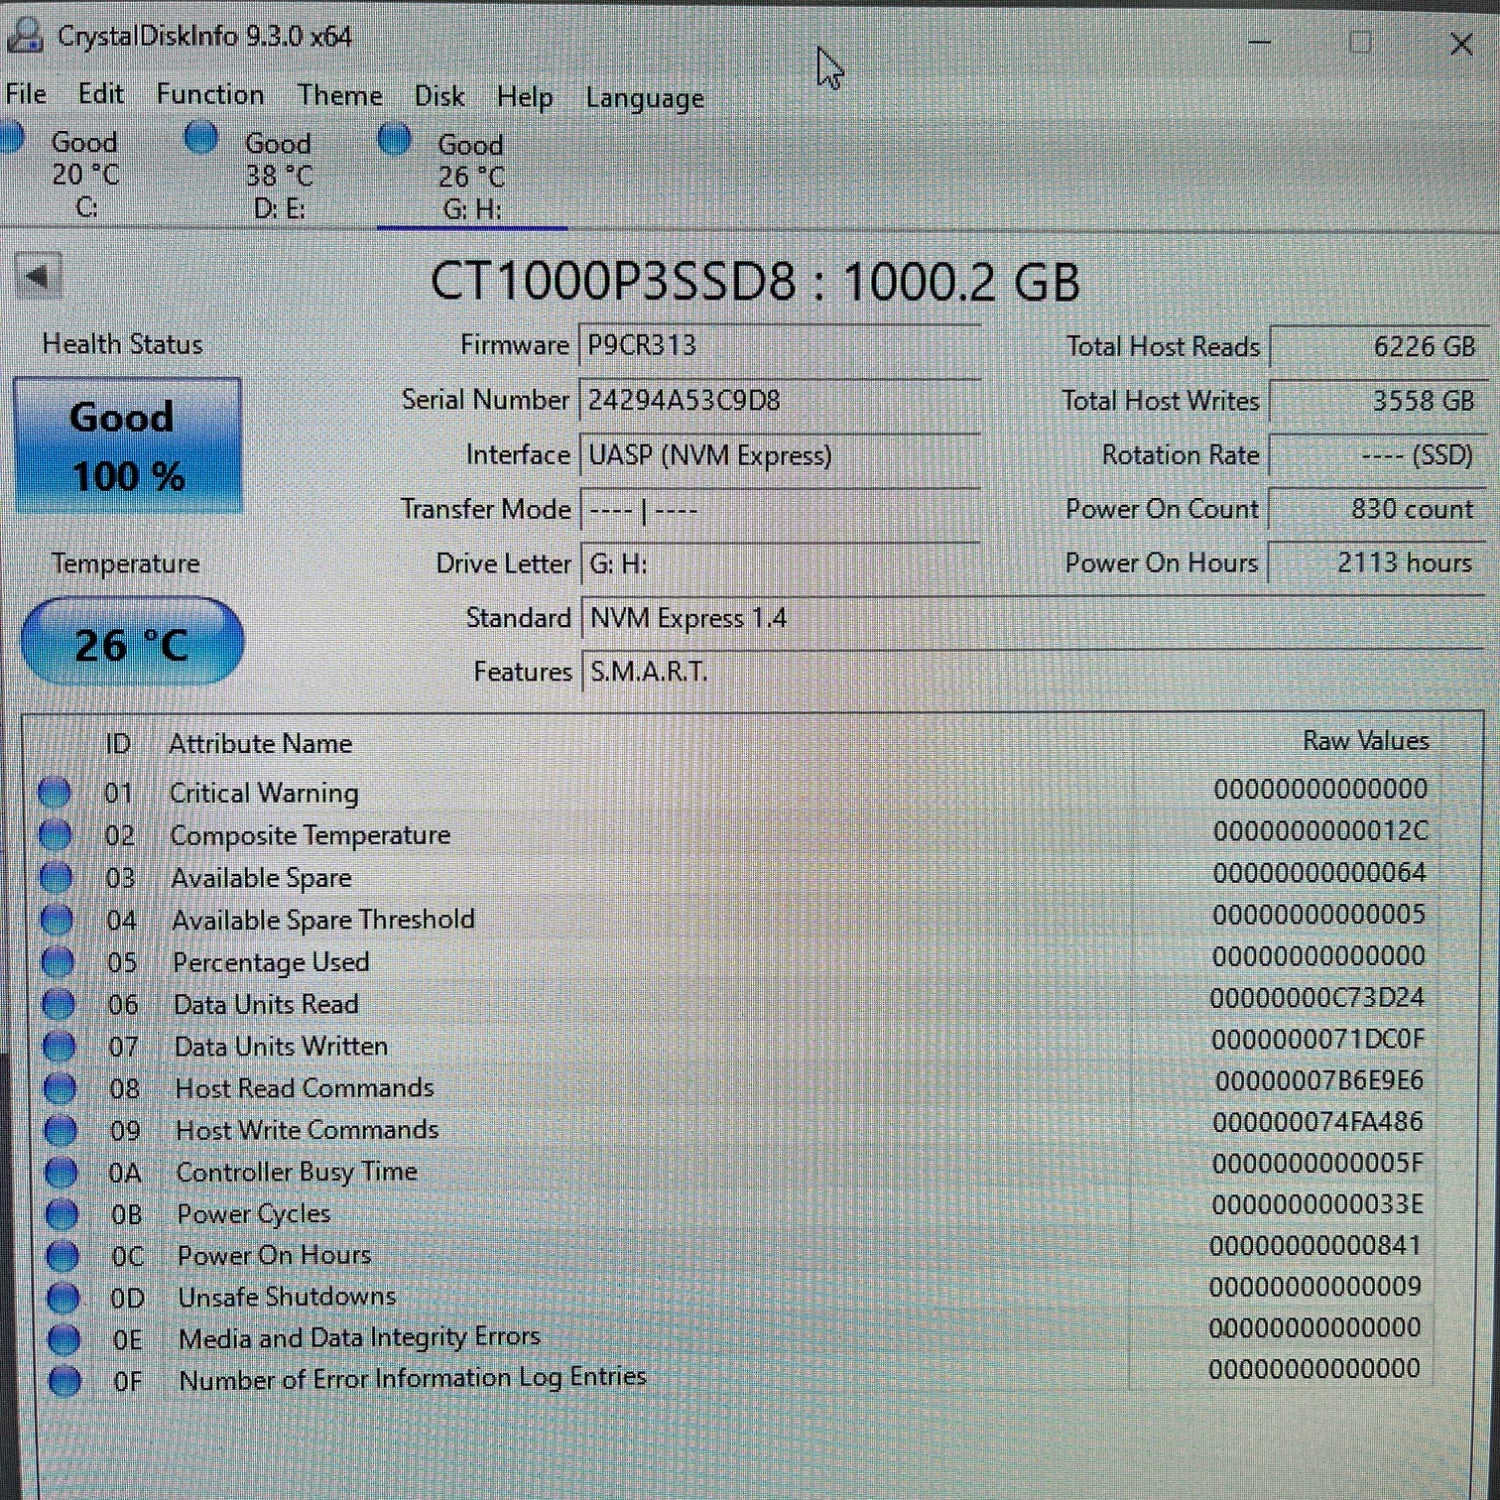Click the Firmware field P9CR313

pos(779,345)
